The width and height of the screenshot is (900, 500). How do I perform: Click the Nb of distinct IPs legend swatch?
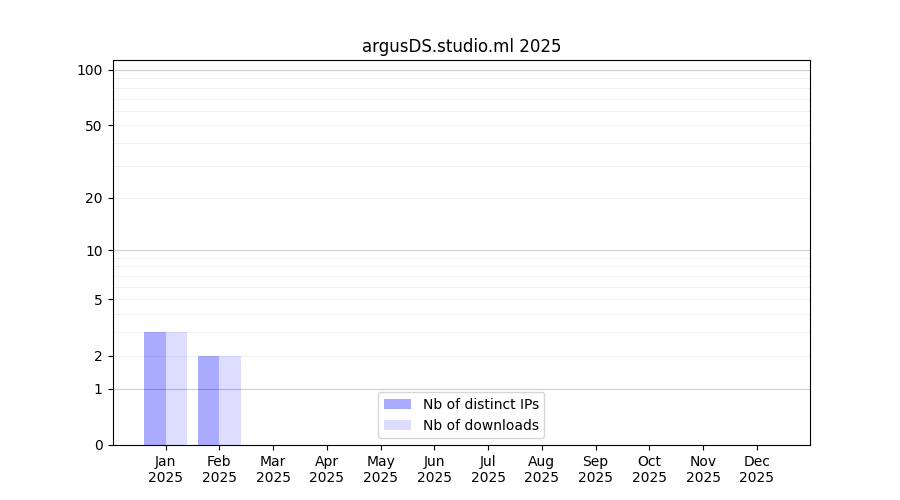[397, 404]
